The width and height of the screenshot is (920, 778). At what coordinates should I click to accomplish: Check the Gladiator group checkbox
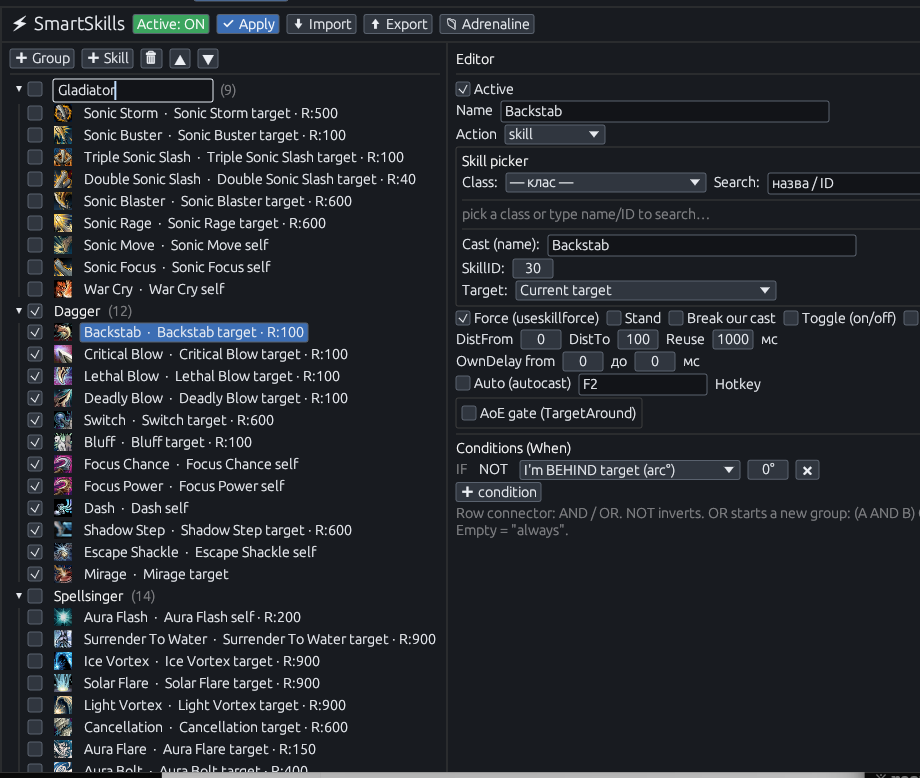pos(35,89)
